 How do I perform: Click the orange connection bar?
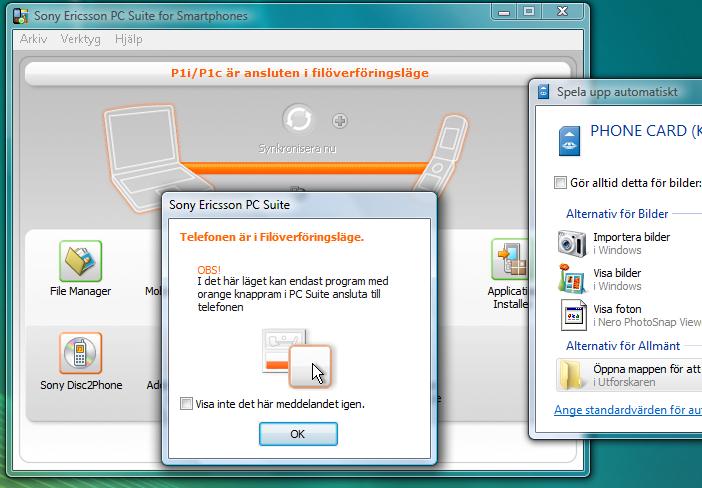[x=304, y=168]
